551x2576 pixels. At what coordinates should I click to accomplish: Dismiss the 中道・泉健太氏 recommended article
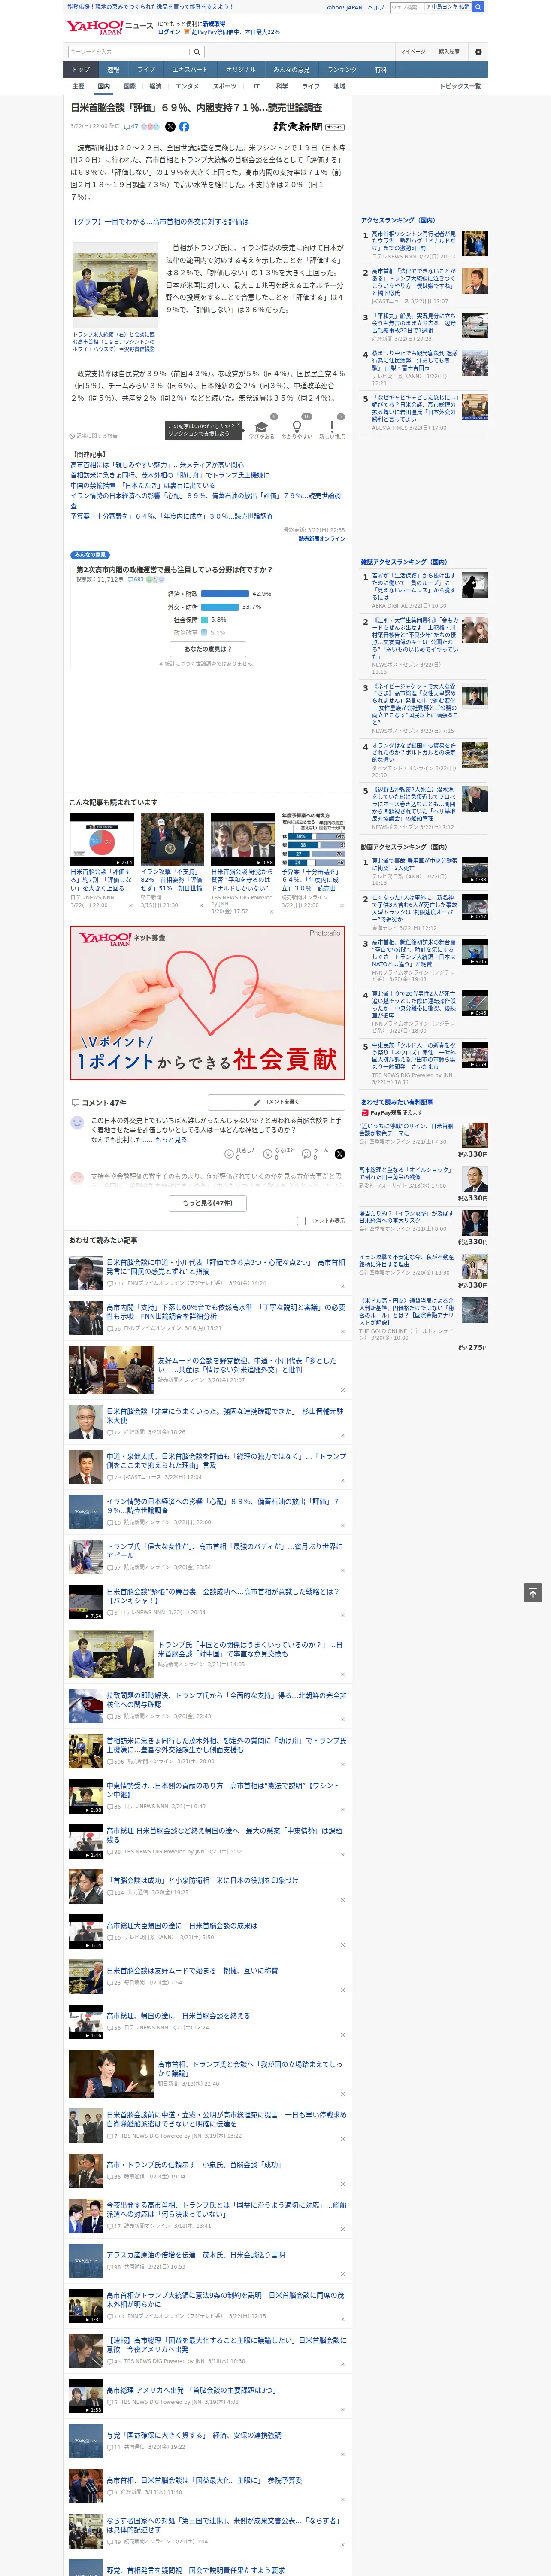click(x=342, y=1479)
